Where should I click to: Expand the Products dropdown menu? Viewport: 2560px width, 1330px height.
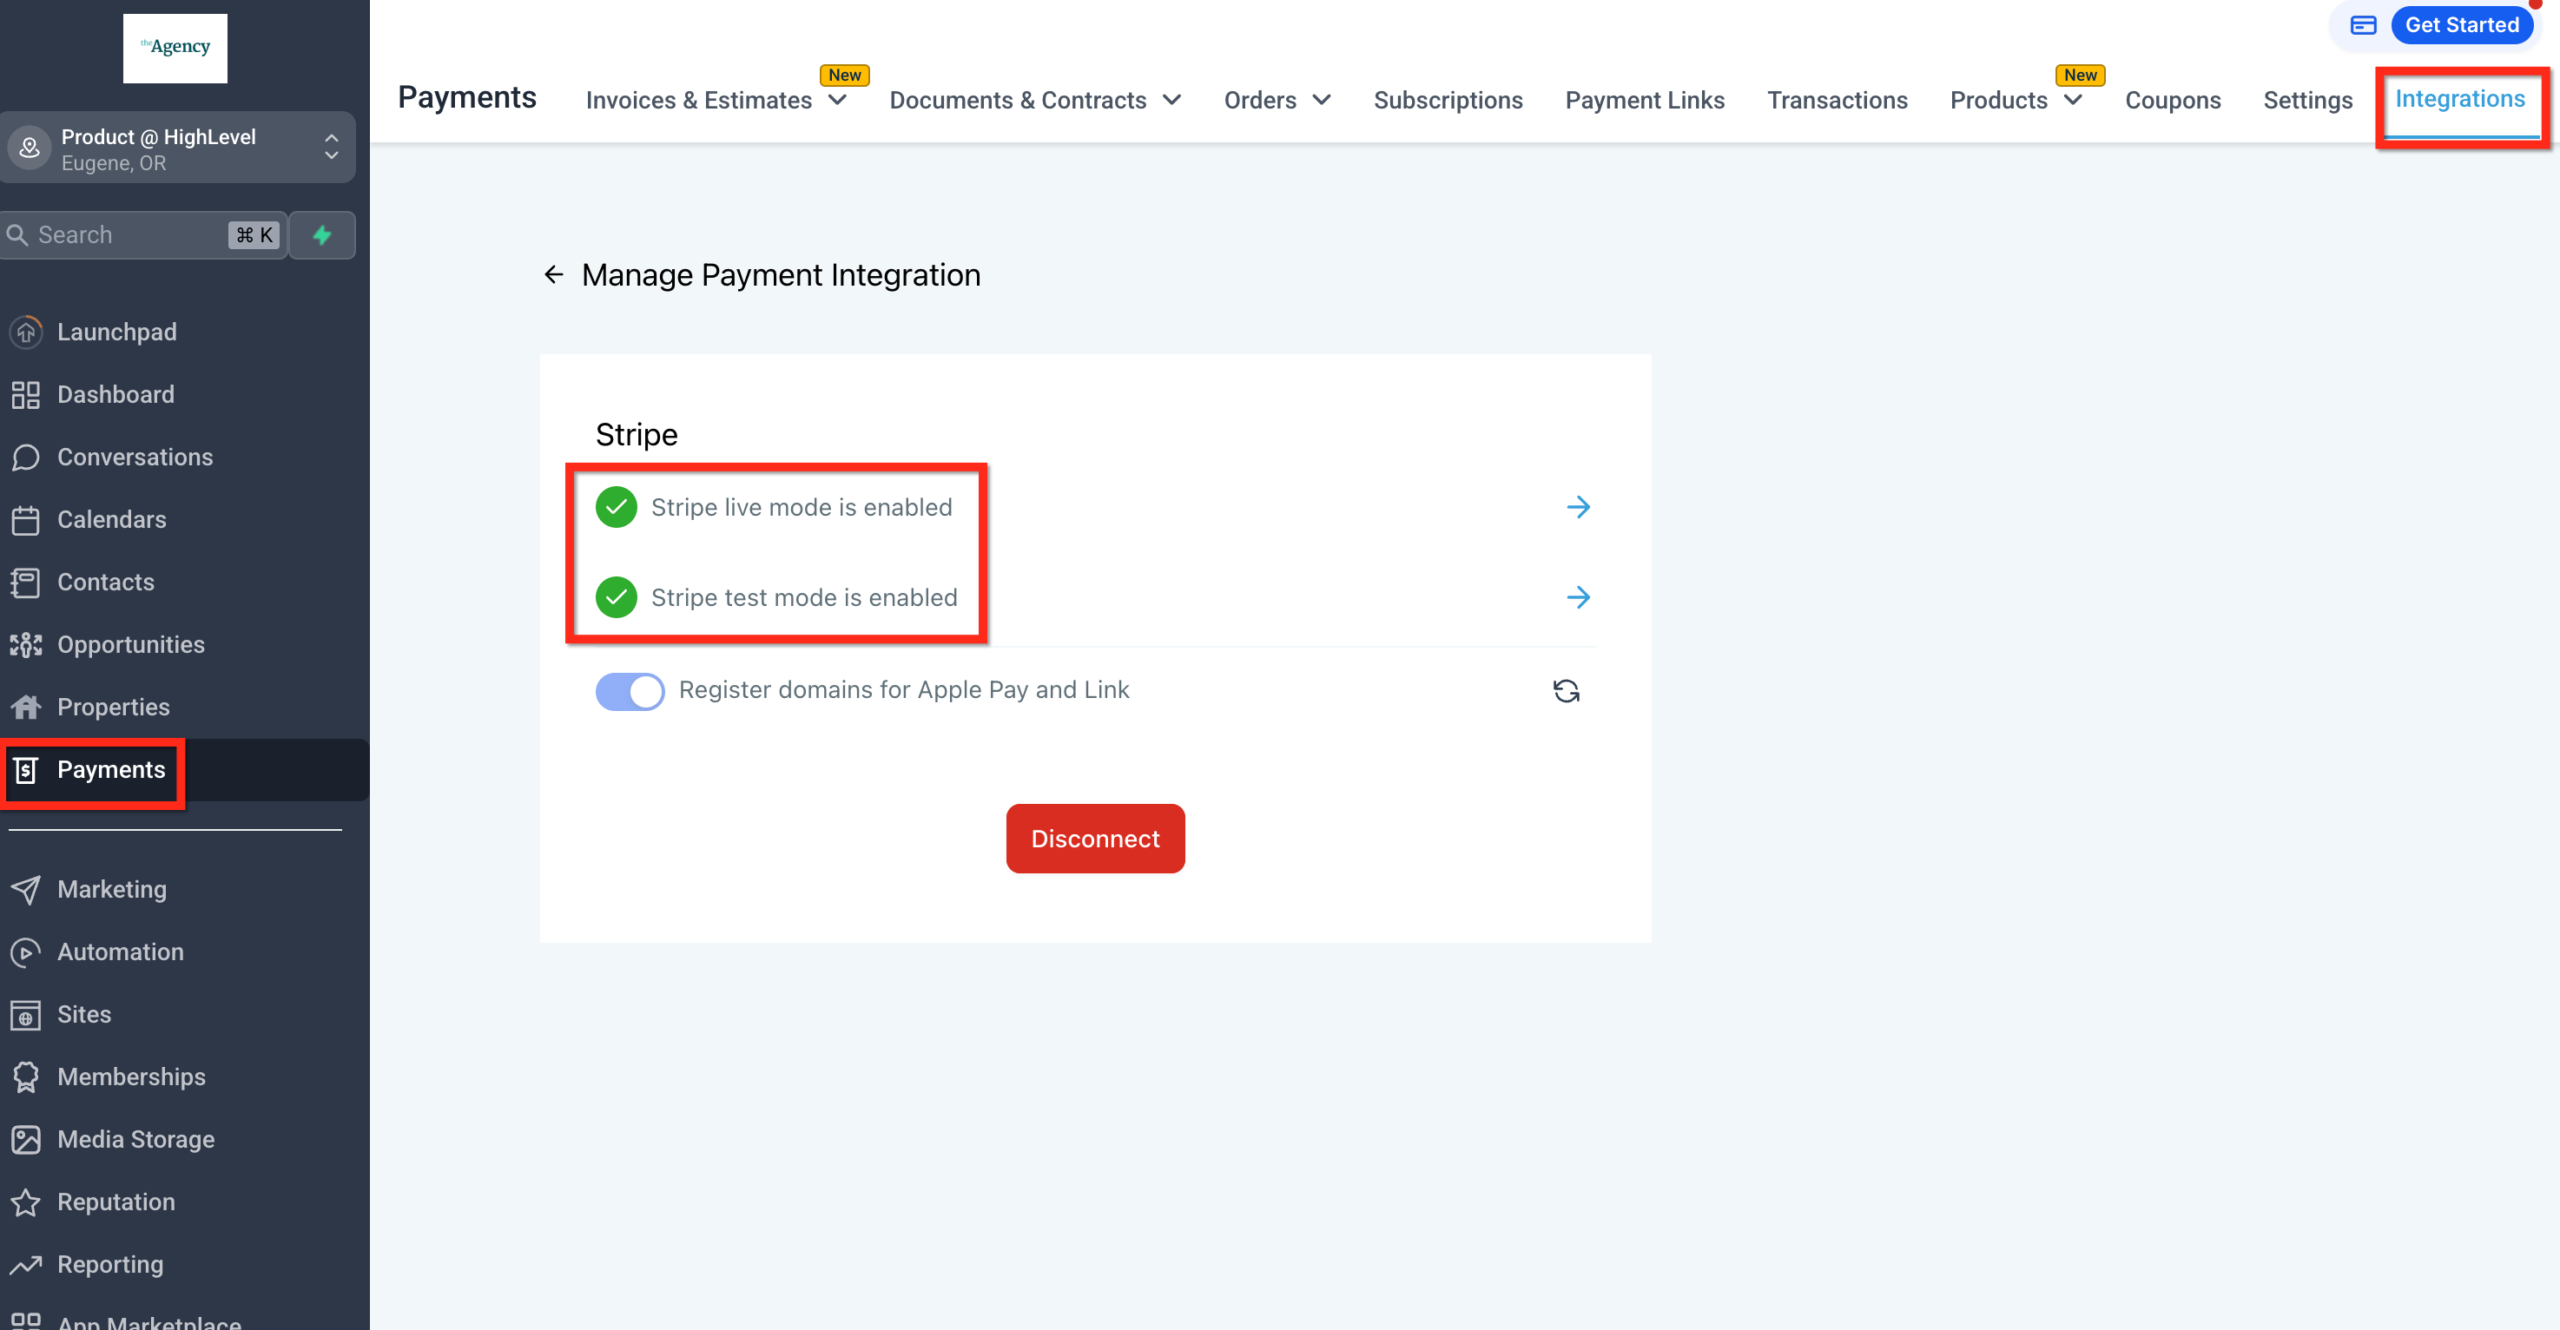2072,100
